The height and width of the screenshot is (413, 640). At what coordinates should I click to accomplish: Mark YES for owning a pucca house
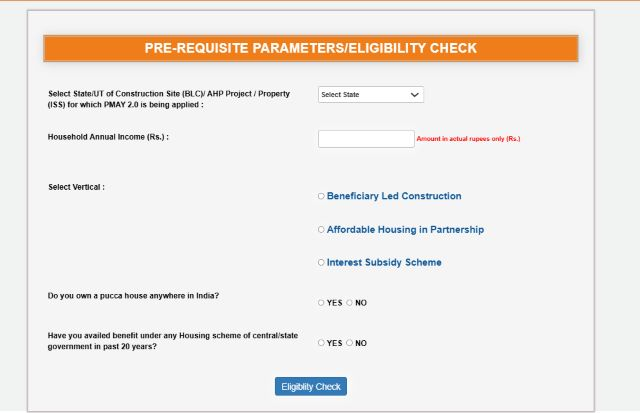[x=321, y=303]
